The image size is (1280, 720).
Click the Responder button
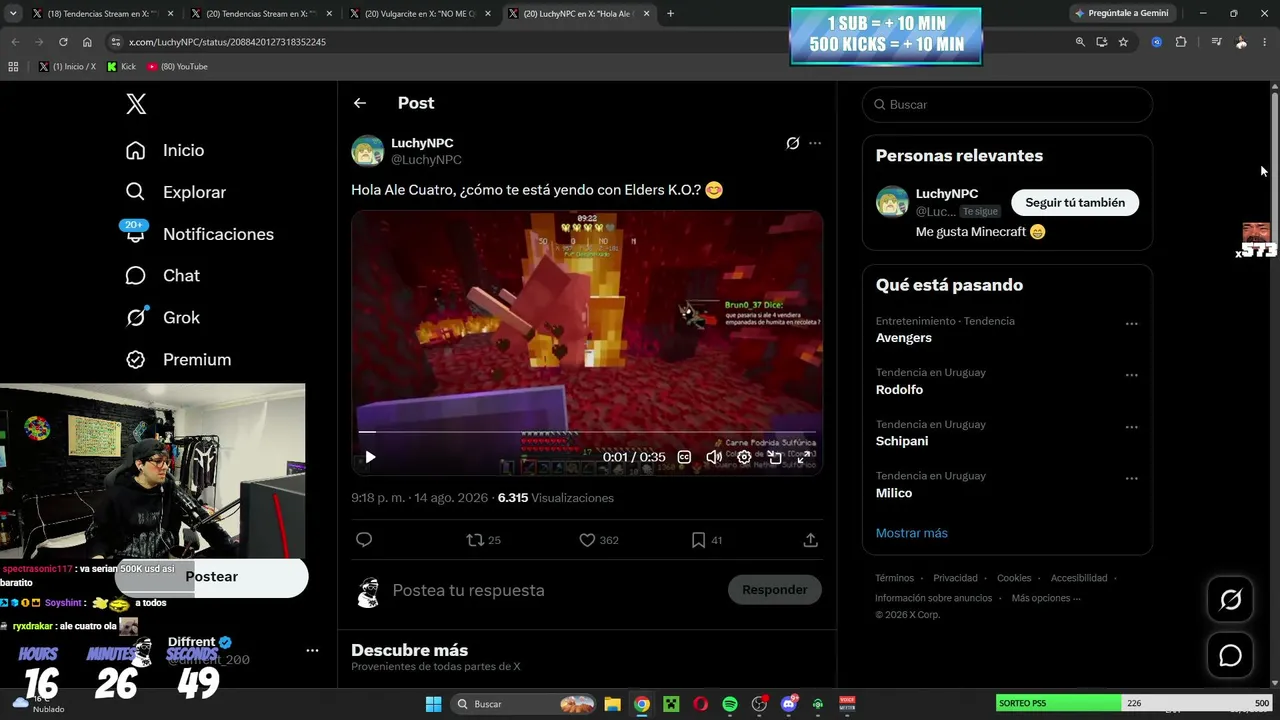[775, 590]
